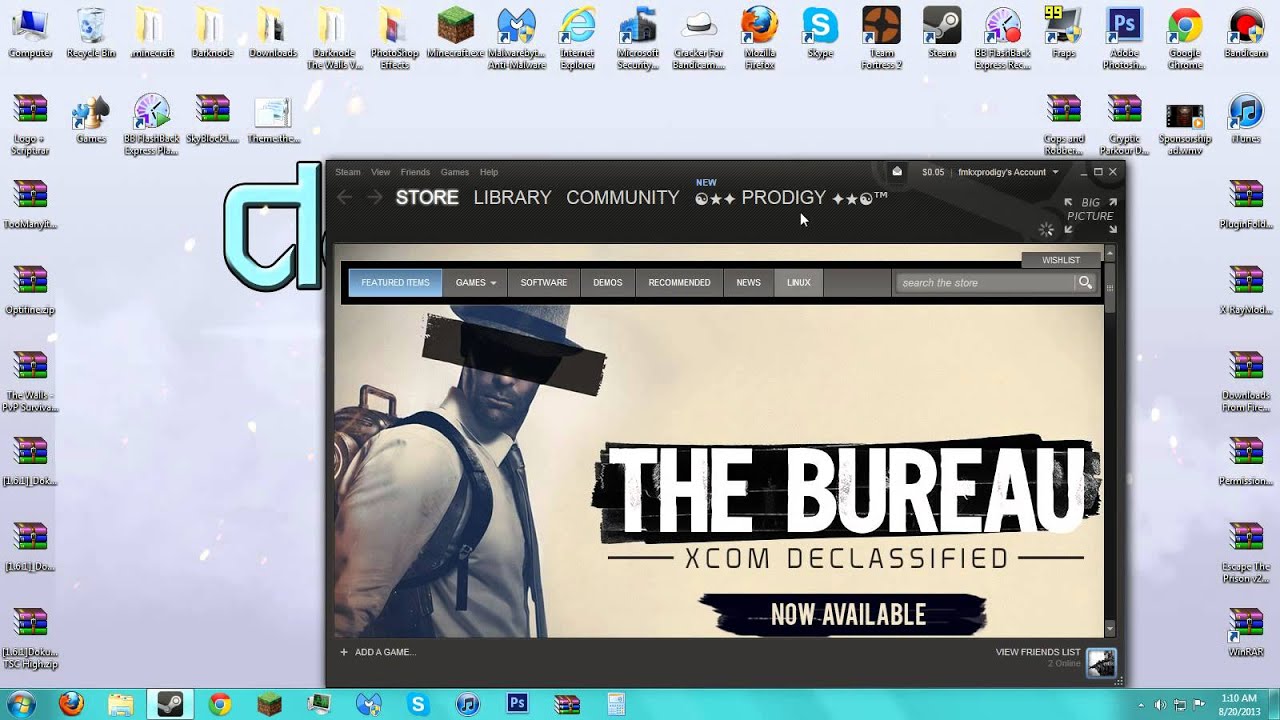The image size is (1280, 720).
Task: Click the store page vertical scrollbar
Action: (x=1109, y=440)
